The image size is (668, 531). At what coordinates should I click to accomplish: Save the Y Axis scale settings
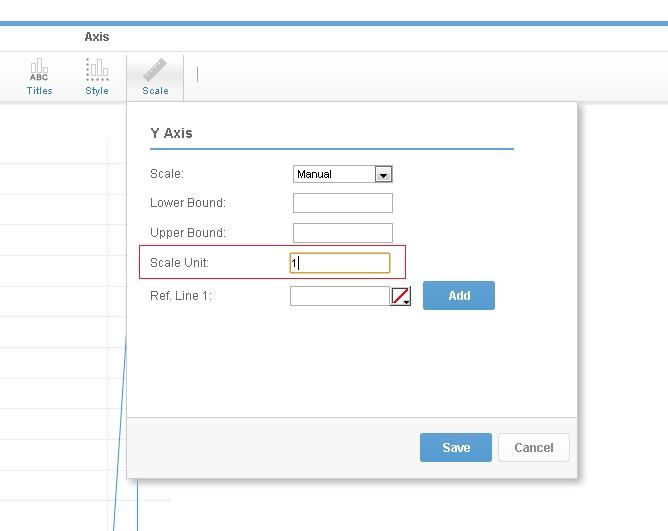tap(456, 447)
